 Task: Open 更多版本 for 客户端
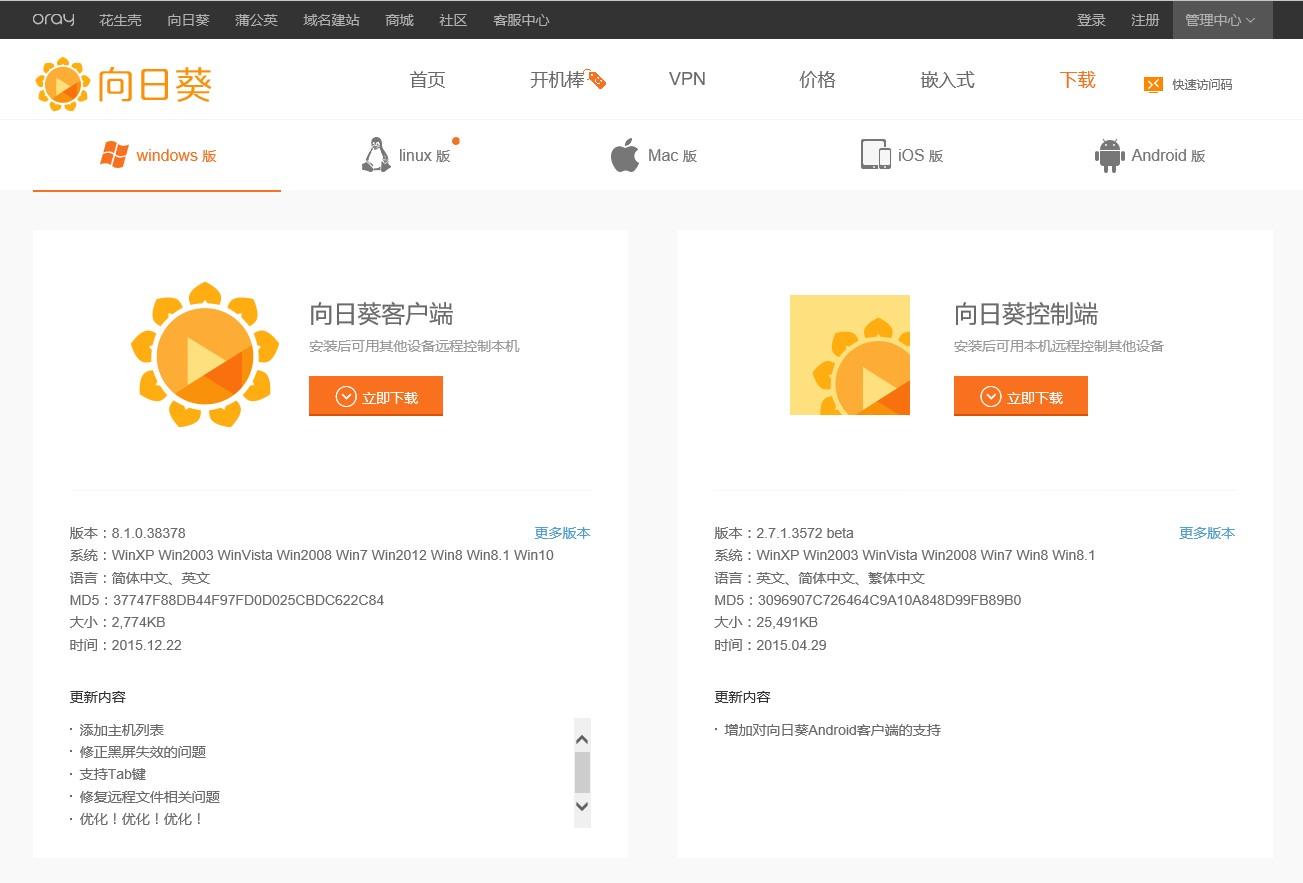point(562,533)
